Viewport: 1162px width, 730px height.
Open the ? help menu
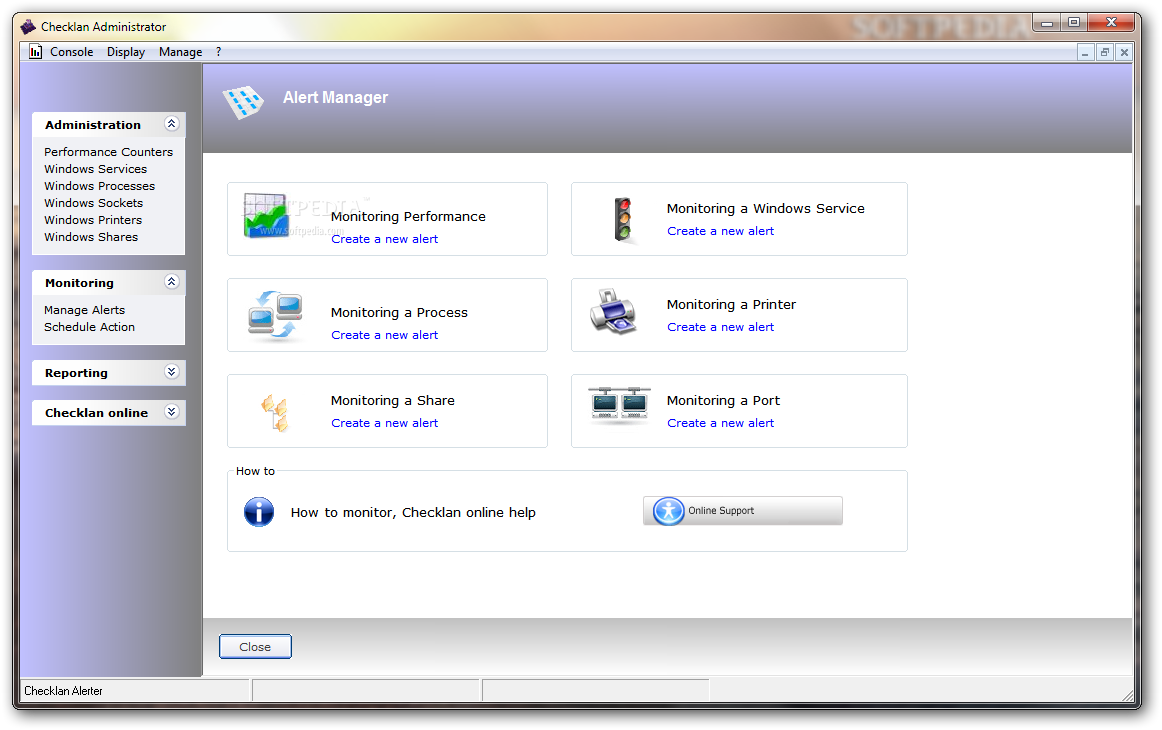[x=219, y=52]
